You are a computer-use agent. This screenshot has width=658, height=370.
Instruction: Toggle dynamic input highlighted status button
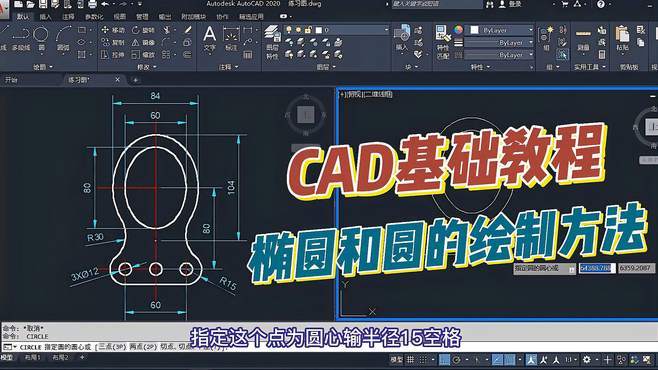[444, 360]
